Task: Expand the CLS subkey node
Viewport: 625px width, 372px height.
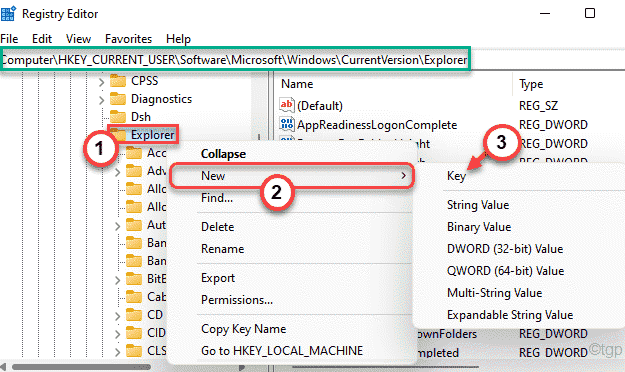Action: tap(117, 352)
